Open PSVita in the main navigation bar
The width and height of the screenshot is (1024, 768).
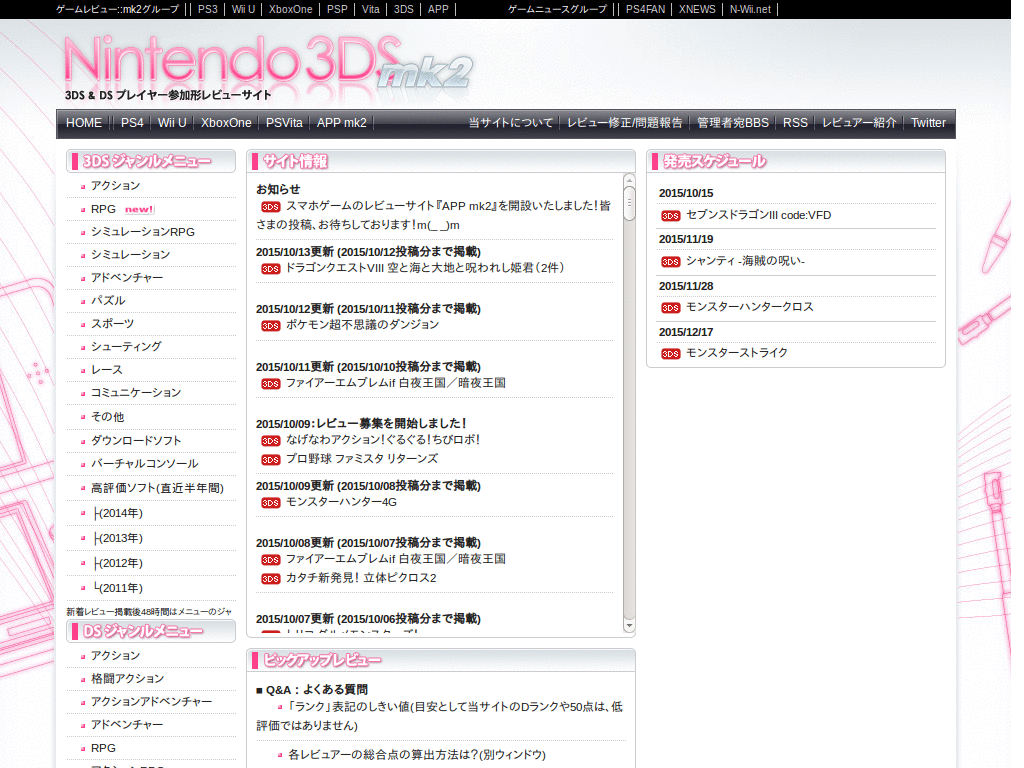(284, 123)
